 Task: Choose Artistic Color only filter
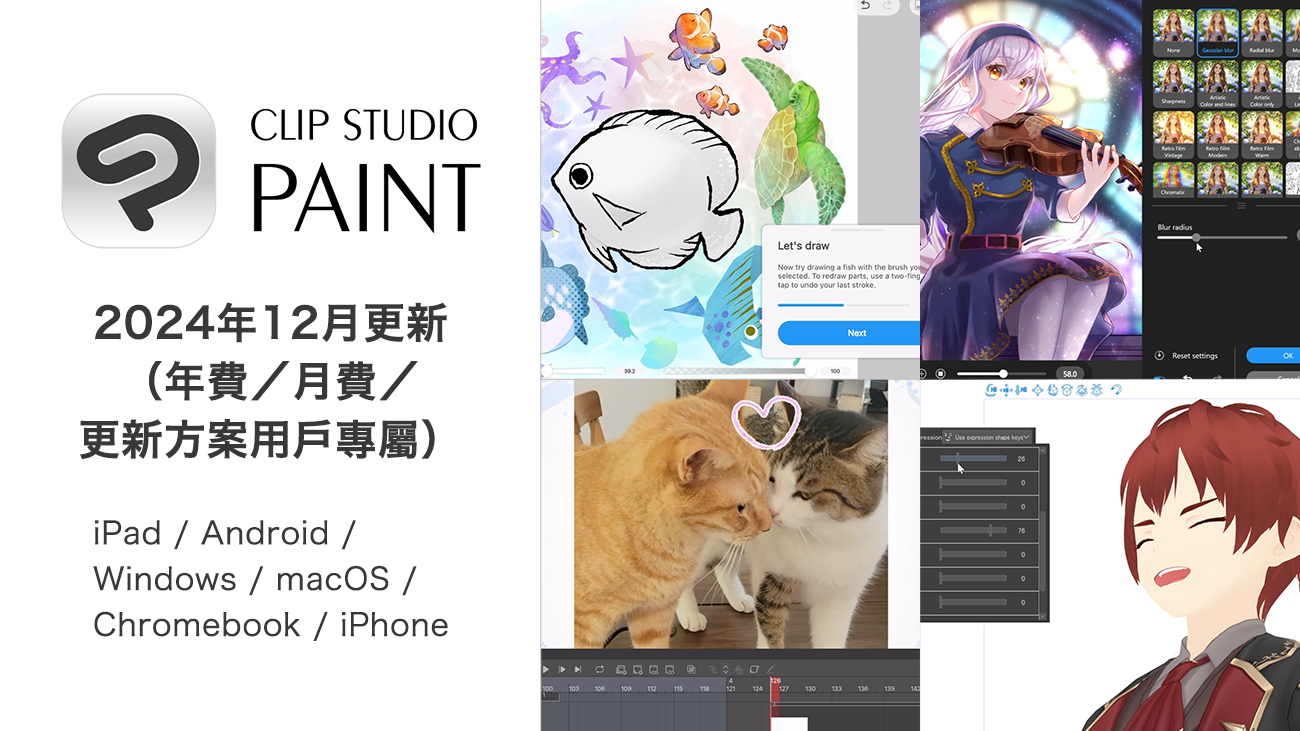[1262, 84]
